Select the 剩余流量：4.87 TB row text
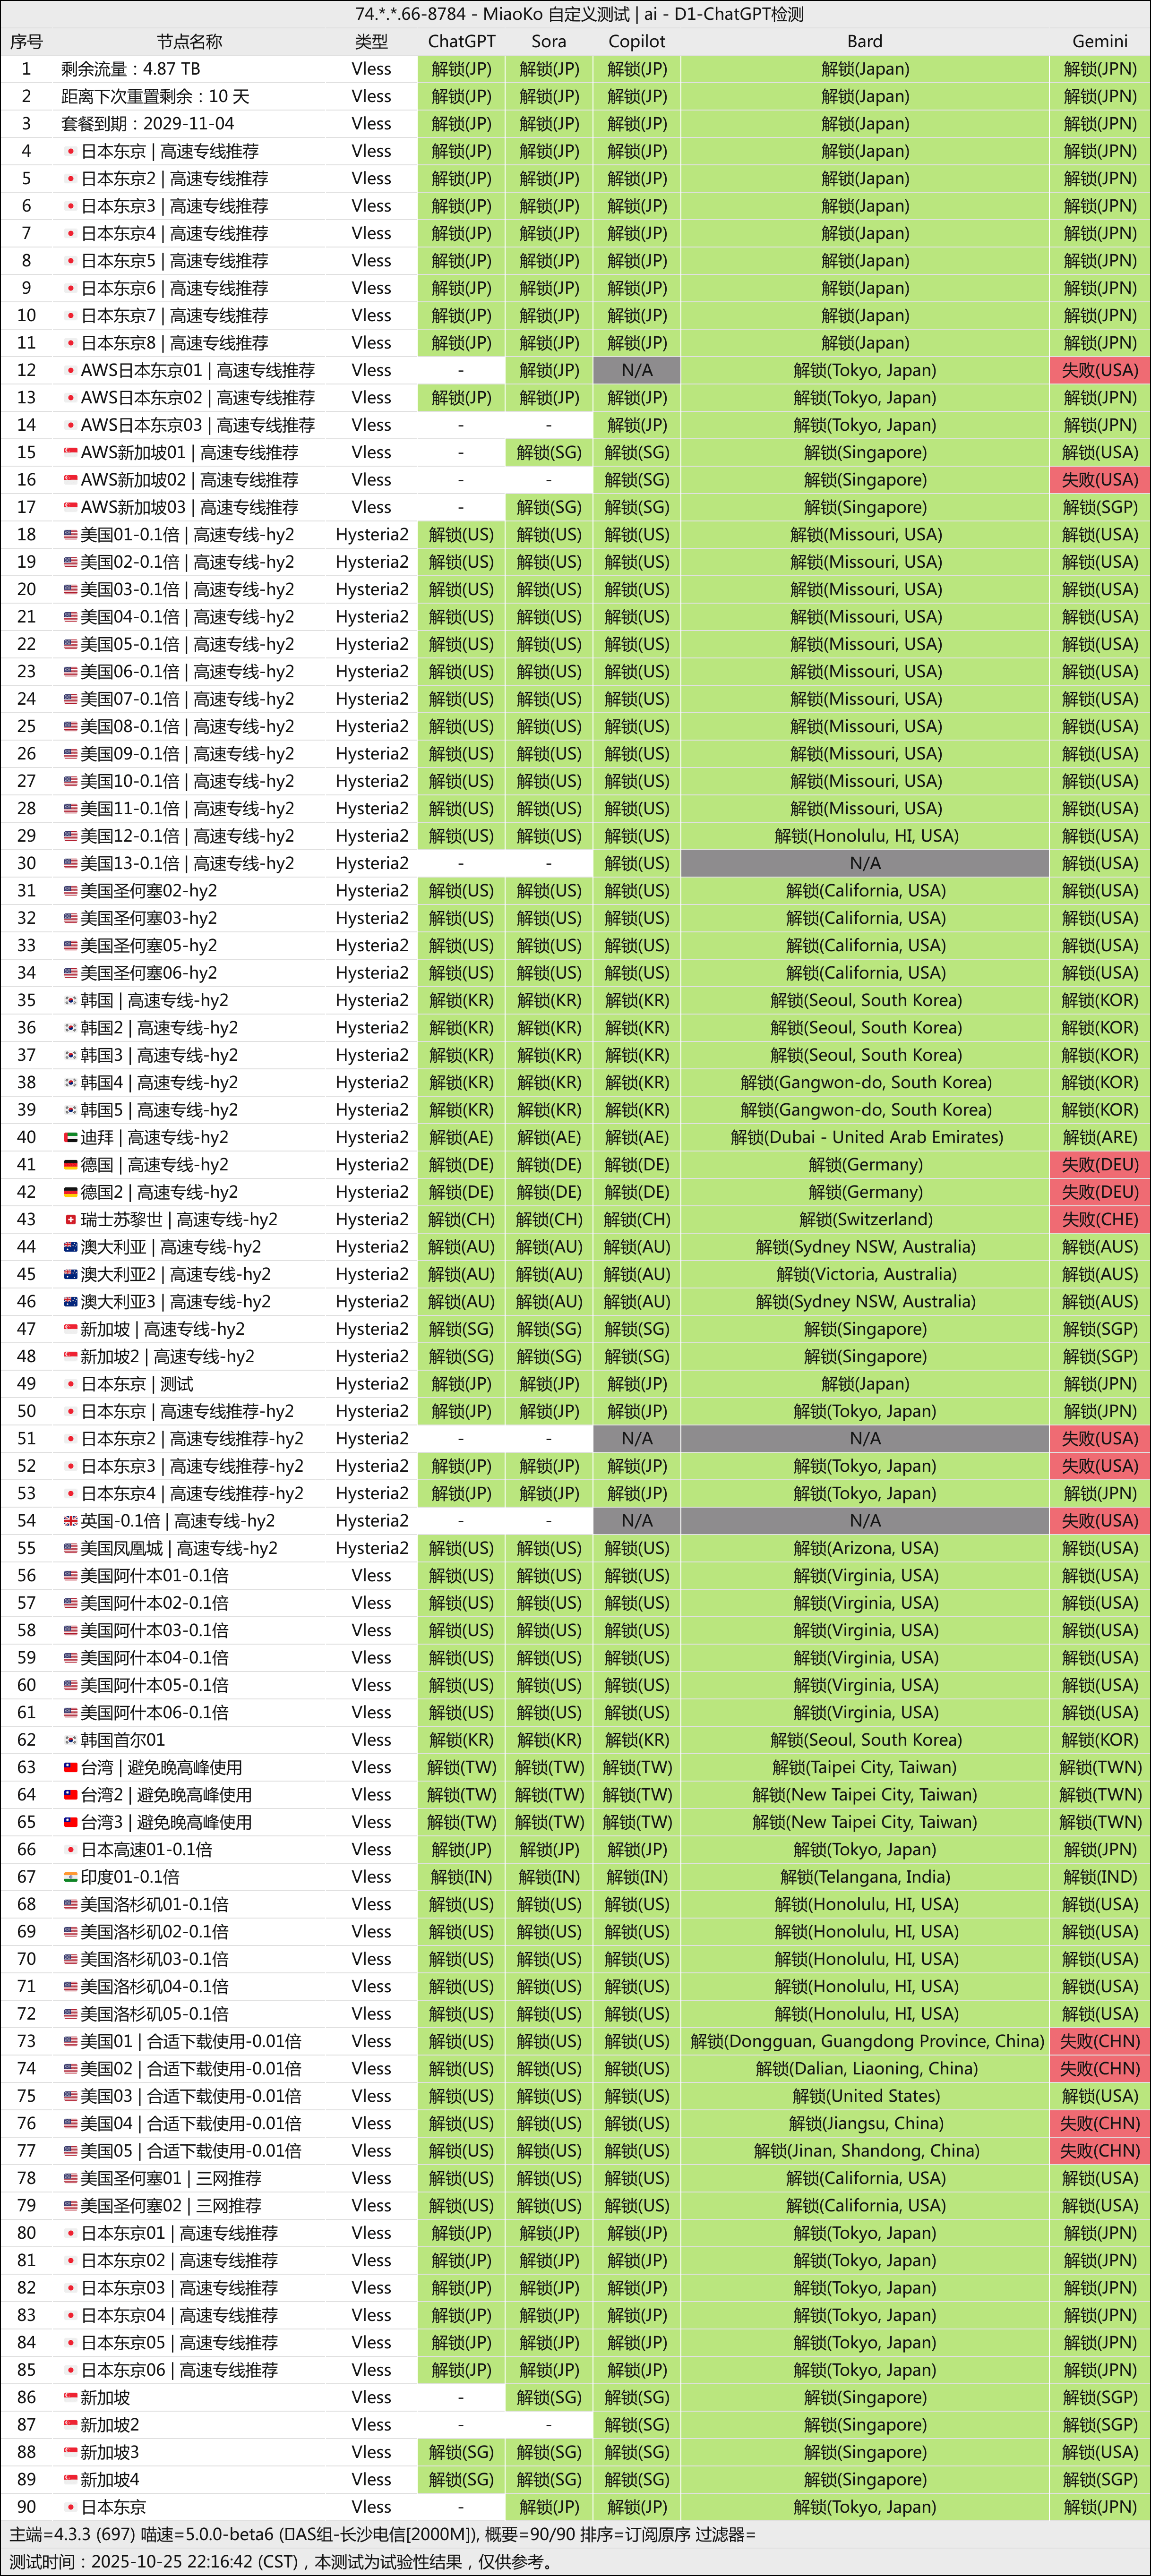This screenshot has height=2576, width=1151. [x=131, y=69]
